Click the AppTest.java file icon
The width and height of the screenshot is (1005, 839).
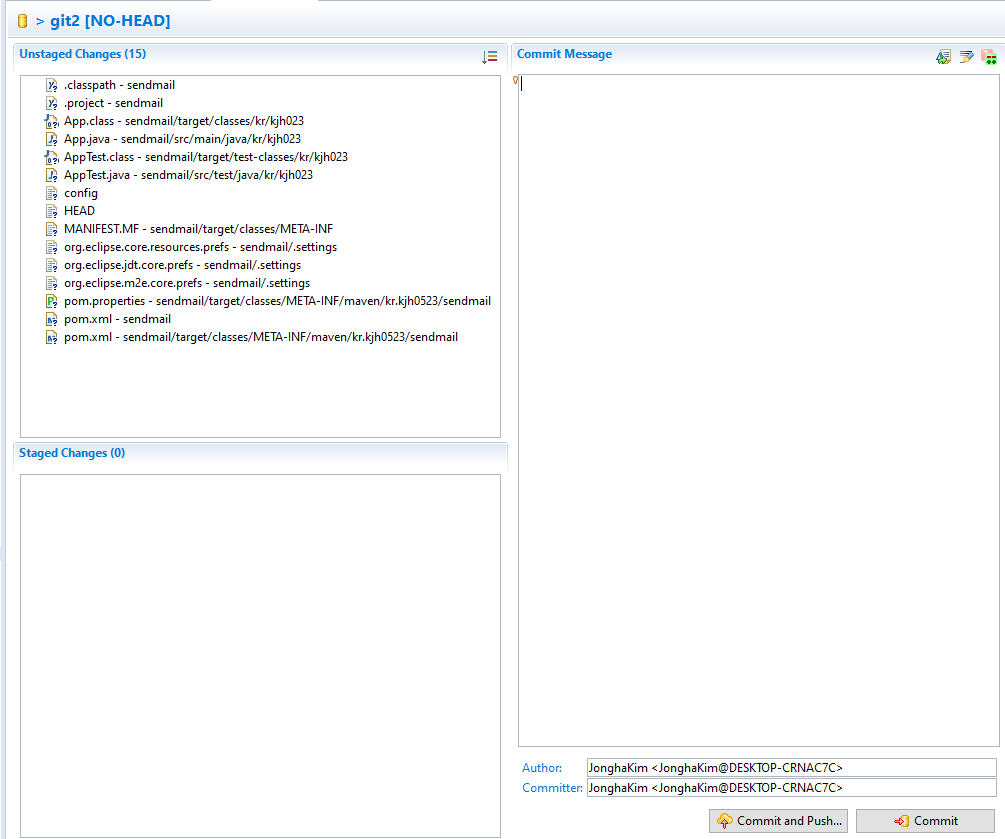pyautogui.click(x=52, y=175)
